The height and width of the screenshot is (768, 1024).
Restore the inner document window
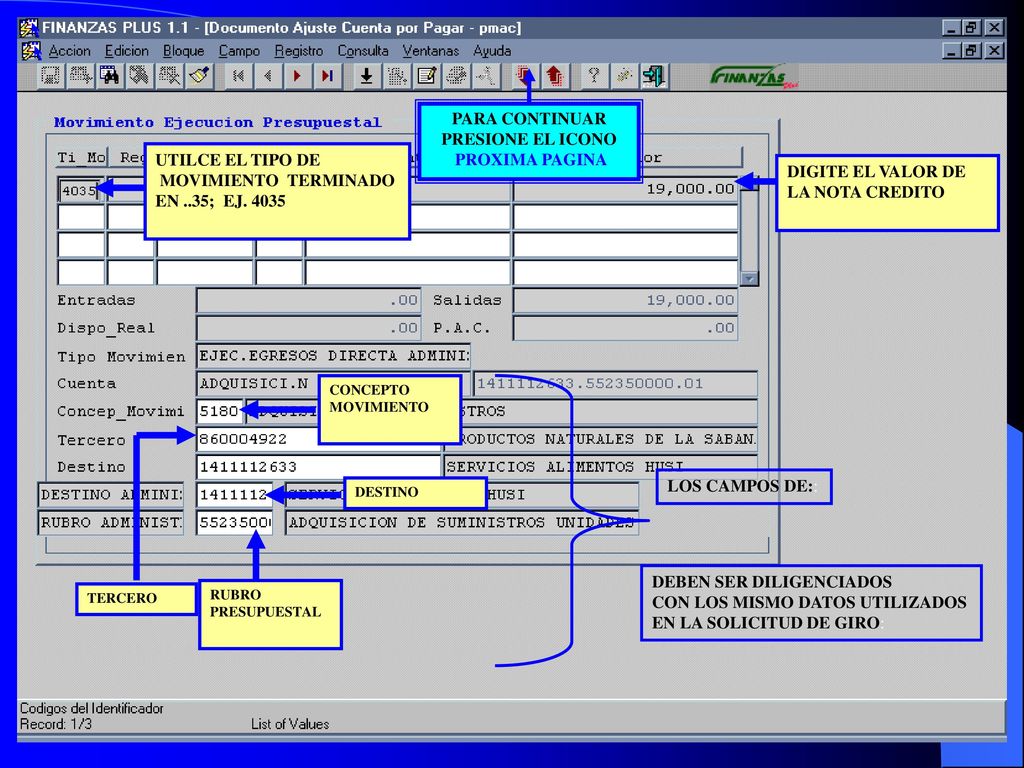[972, 51]
